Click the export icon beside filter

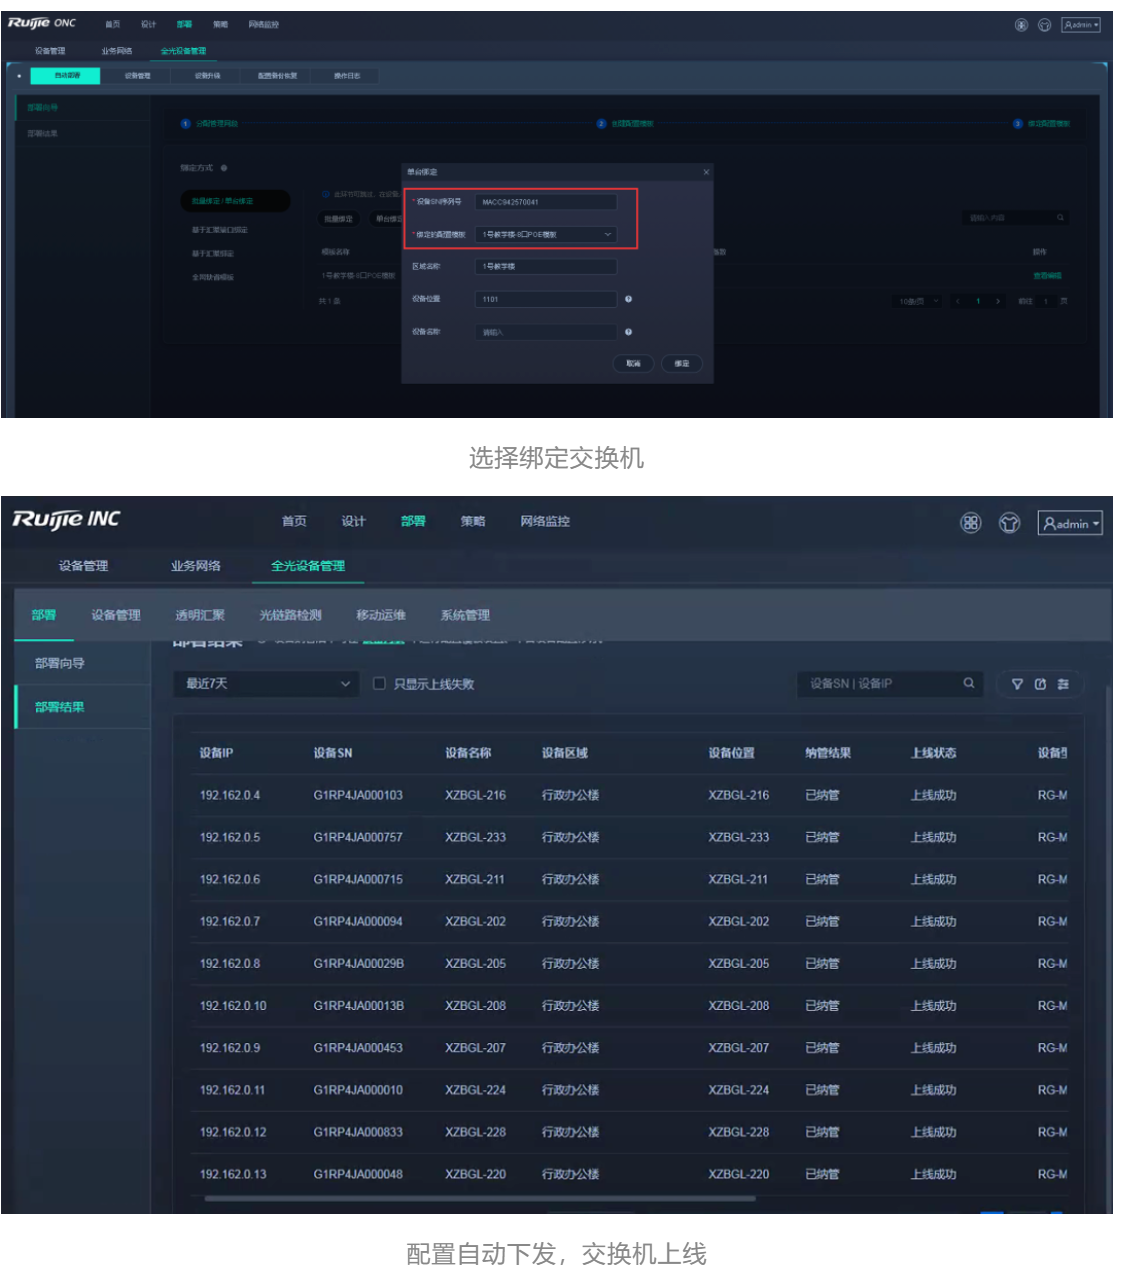point(1040,684)
